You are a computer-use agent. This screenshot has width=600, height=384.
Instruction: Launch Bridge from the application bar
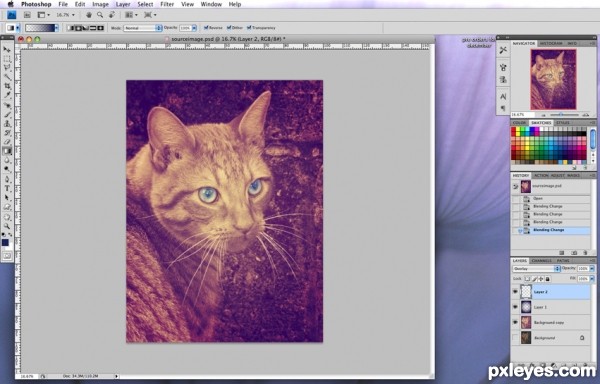coord(27,15)
